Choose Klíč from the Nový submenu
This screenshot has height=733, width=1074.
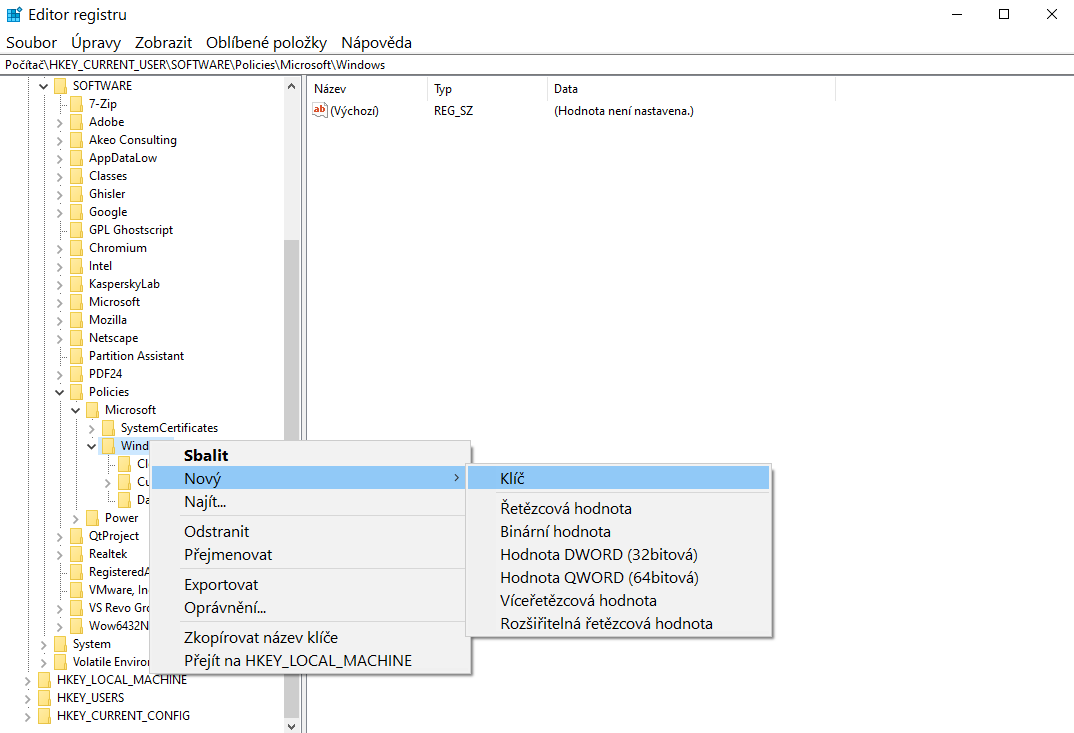coord(512,479)
